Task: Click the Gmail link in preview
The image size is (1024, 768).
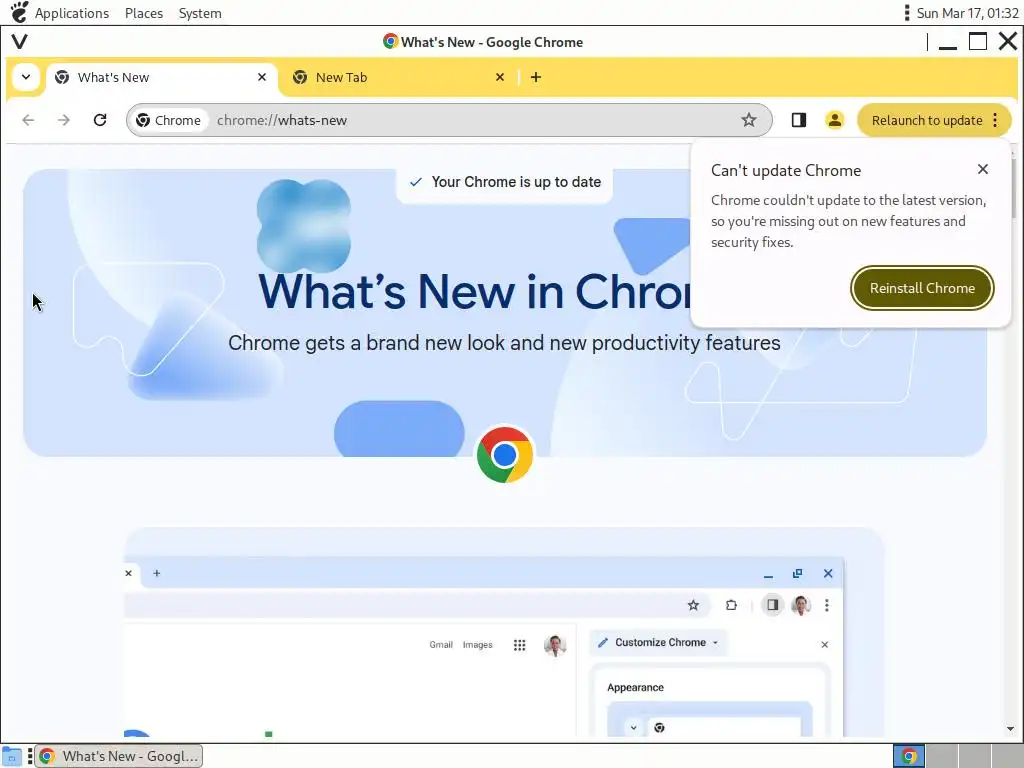Action: click(441, 645)
